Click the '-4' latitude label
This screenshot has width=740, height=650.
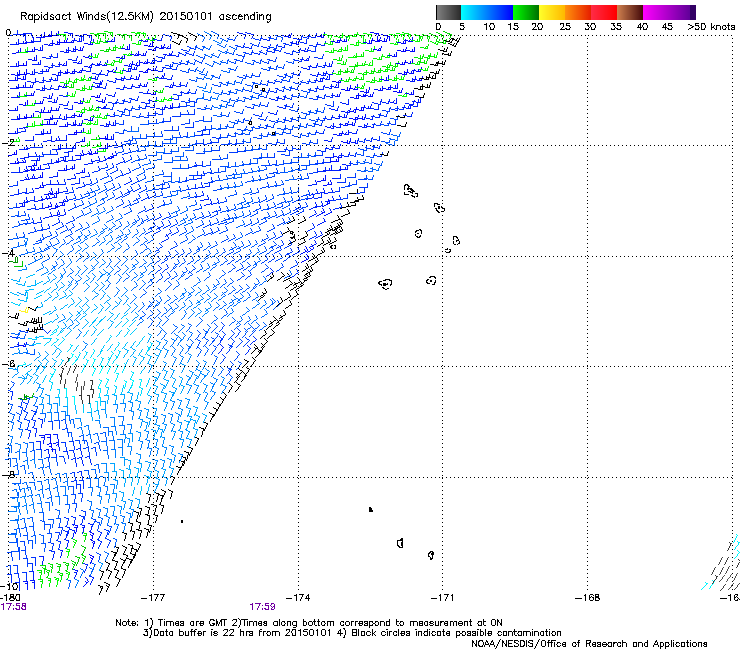click(8, 253)
